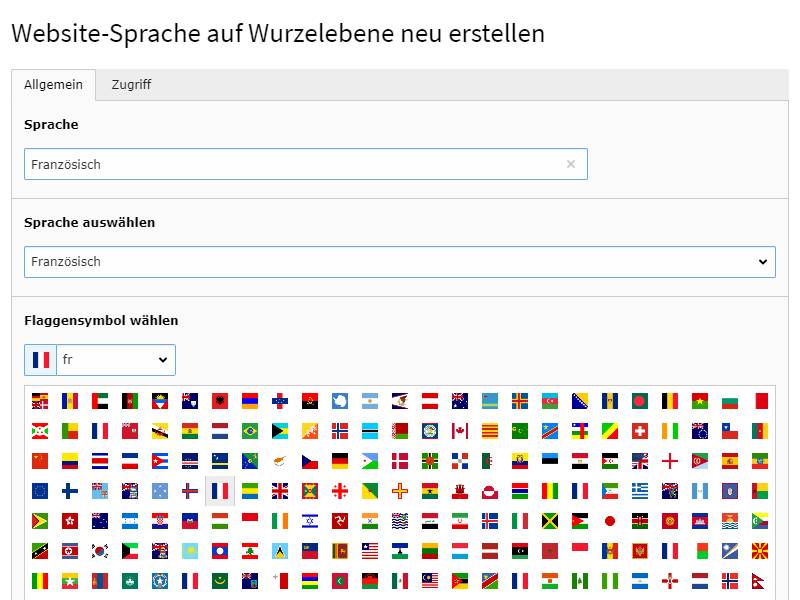Pick the Bangladesh flag
This screenshot has height=600, width=800.
click(640, 401)
